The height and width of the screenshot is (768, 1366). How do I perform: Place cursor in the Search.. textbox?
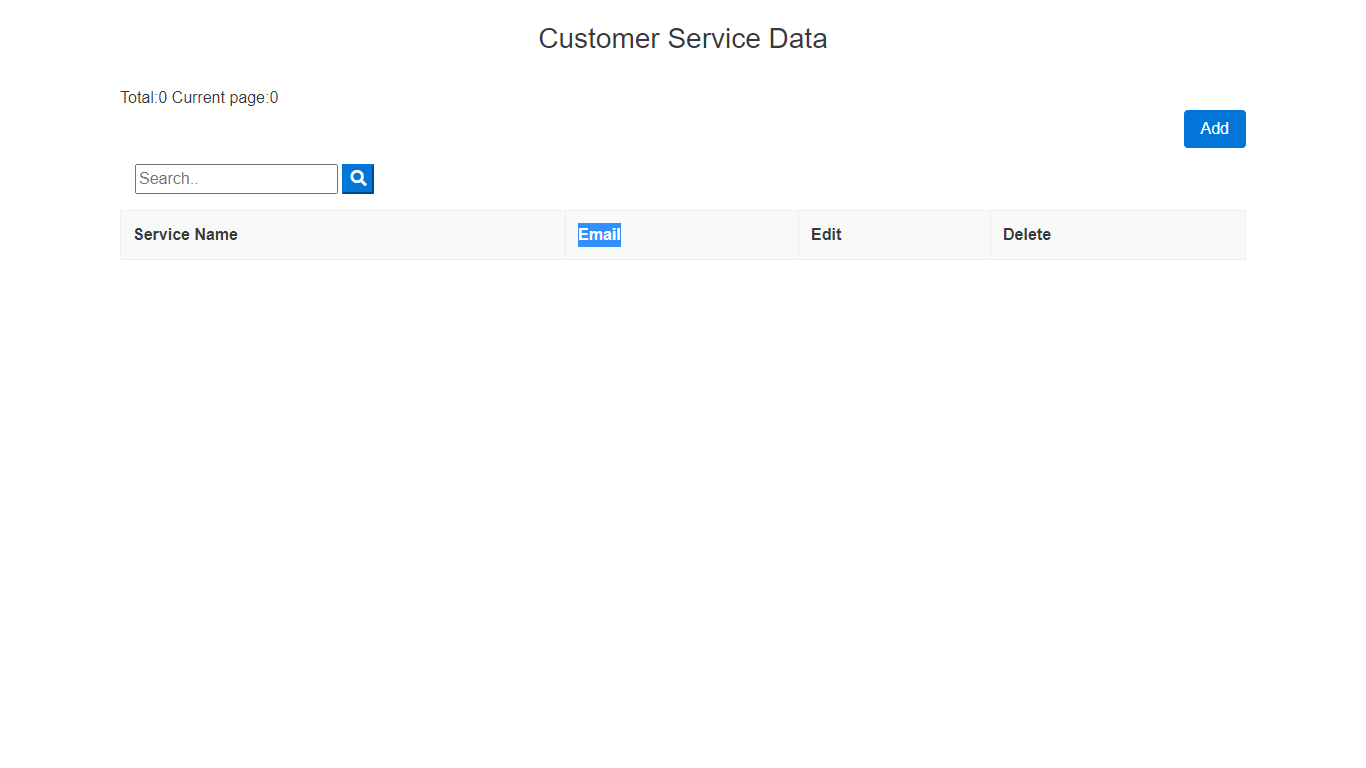(236, 179)
